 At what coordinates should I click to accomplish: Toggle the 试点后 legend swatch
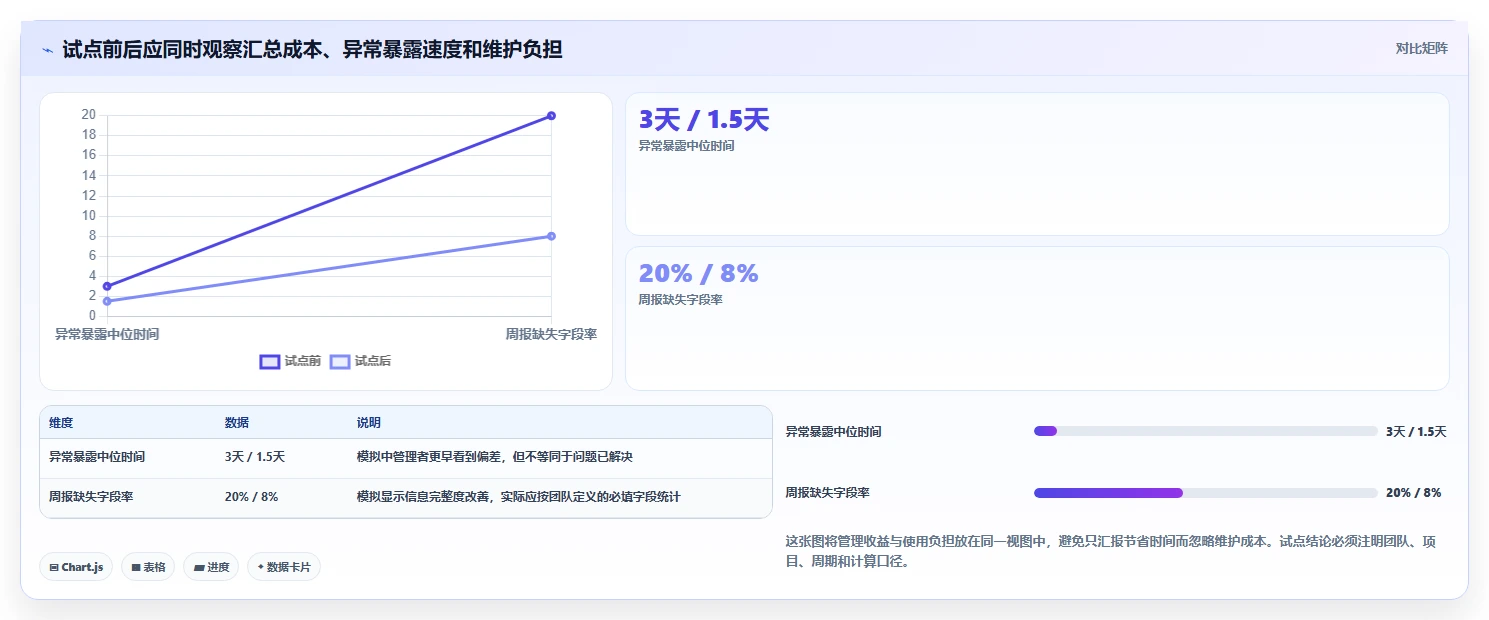pyautogui.click(x=340, y=362)
